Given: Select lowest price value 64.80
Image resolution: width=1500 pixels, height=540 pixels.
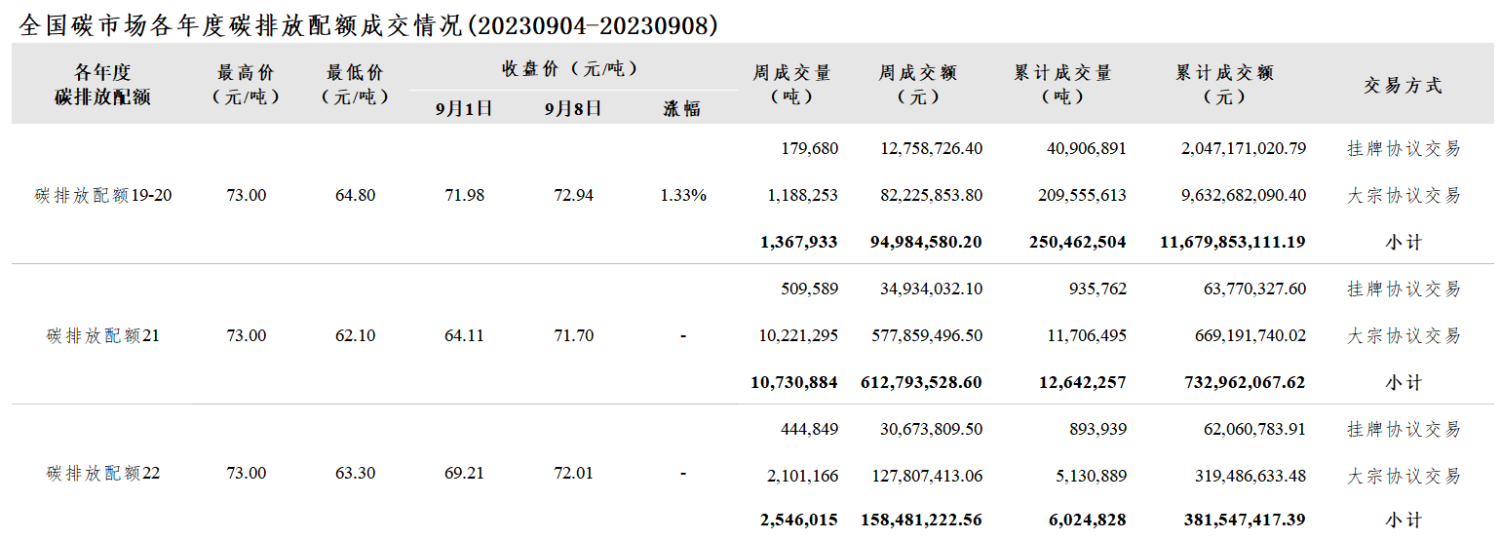Looking at the screenshot, I should (x=355, y=196).
